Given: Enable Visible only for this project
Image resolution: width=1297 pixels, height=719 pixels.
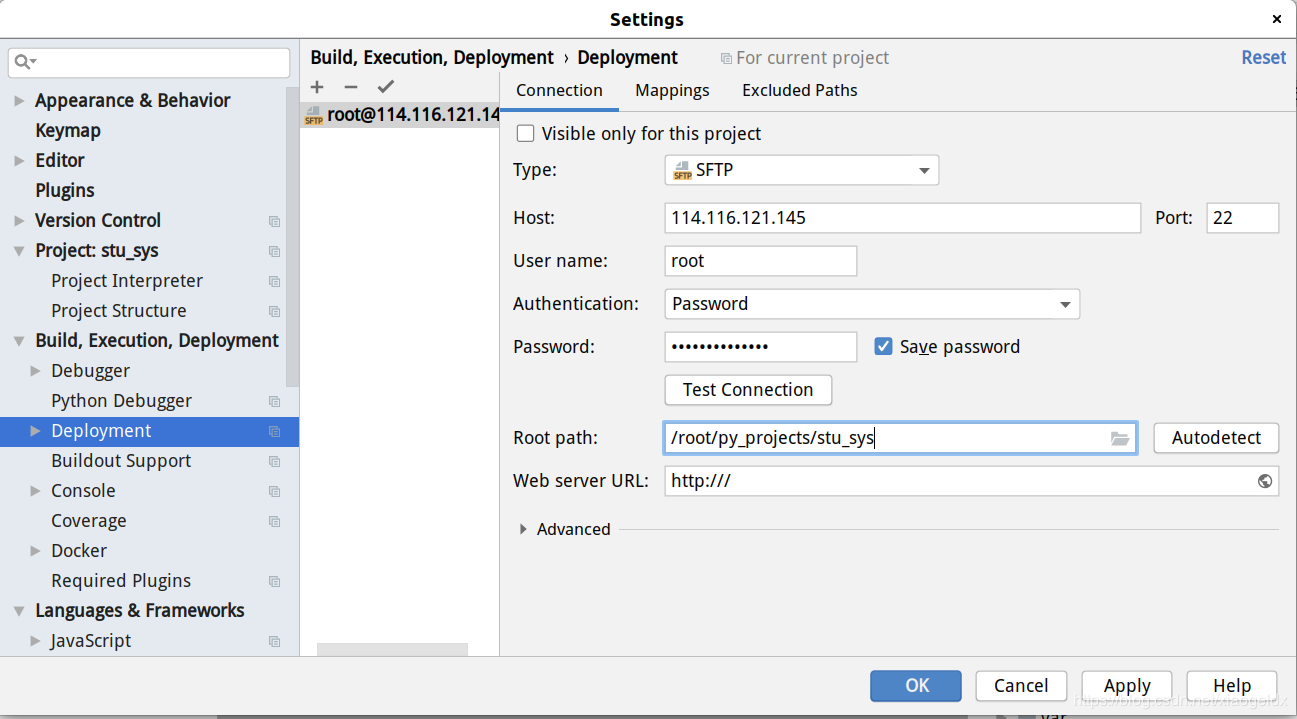Looking at the screenshot, I should coord(525,133).
